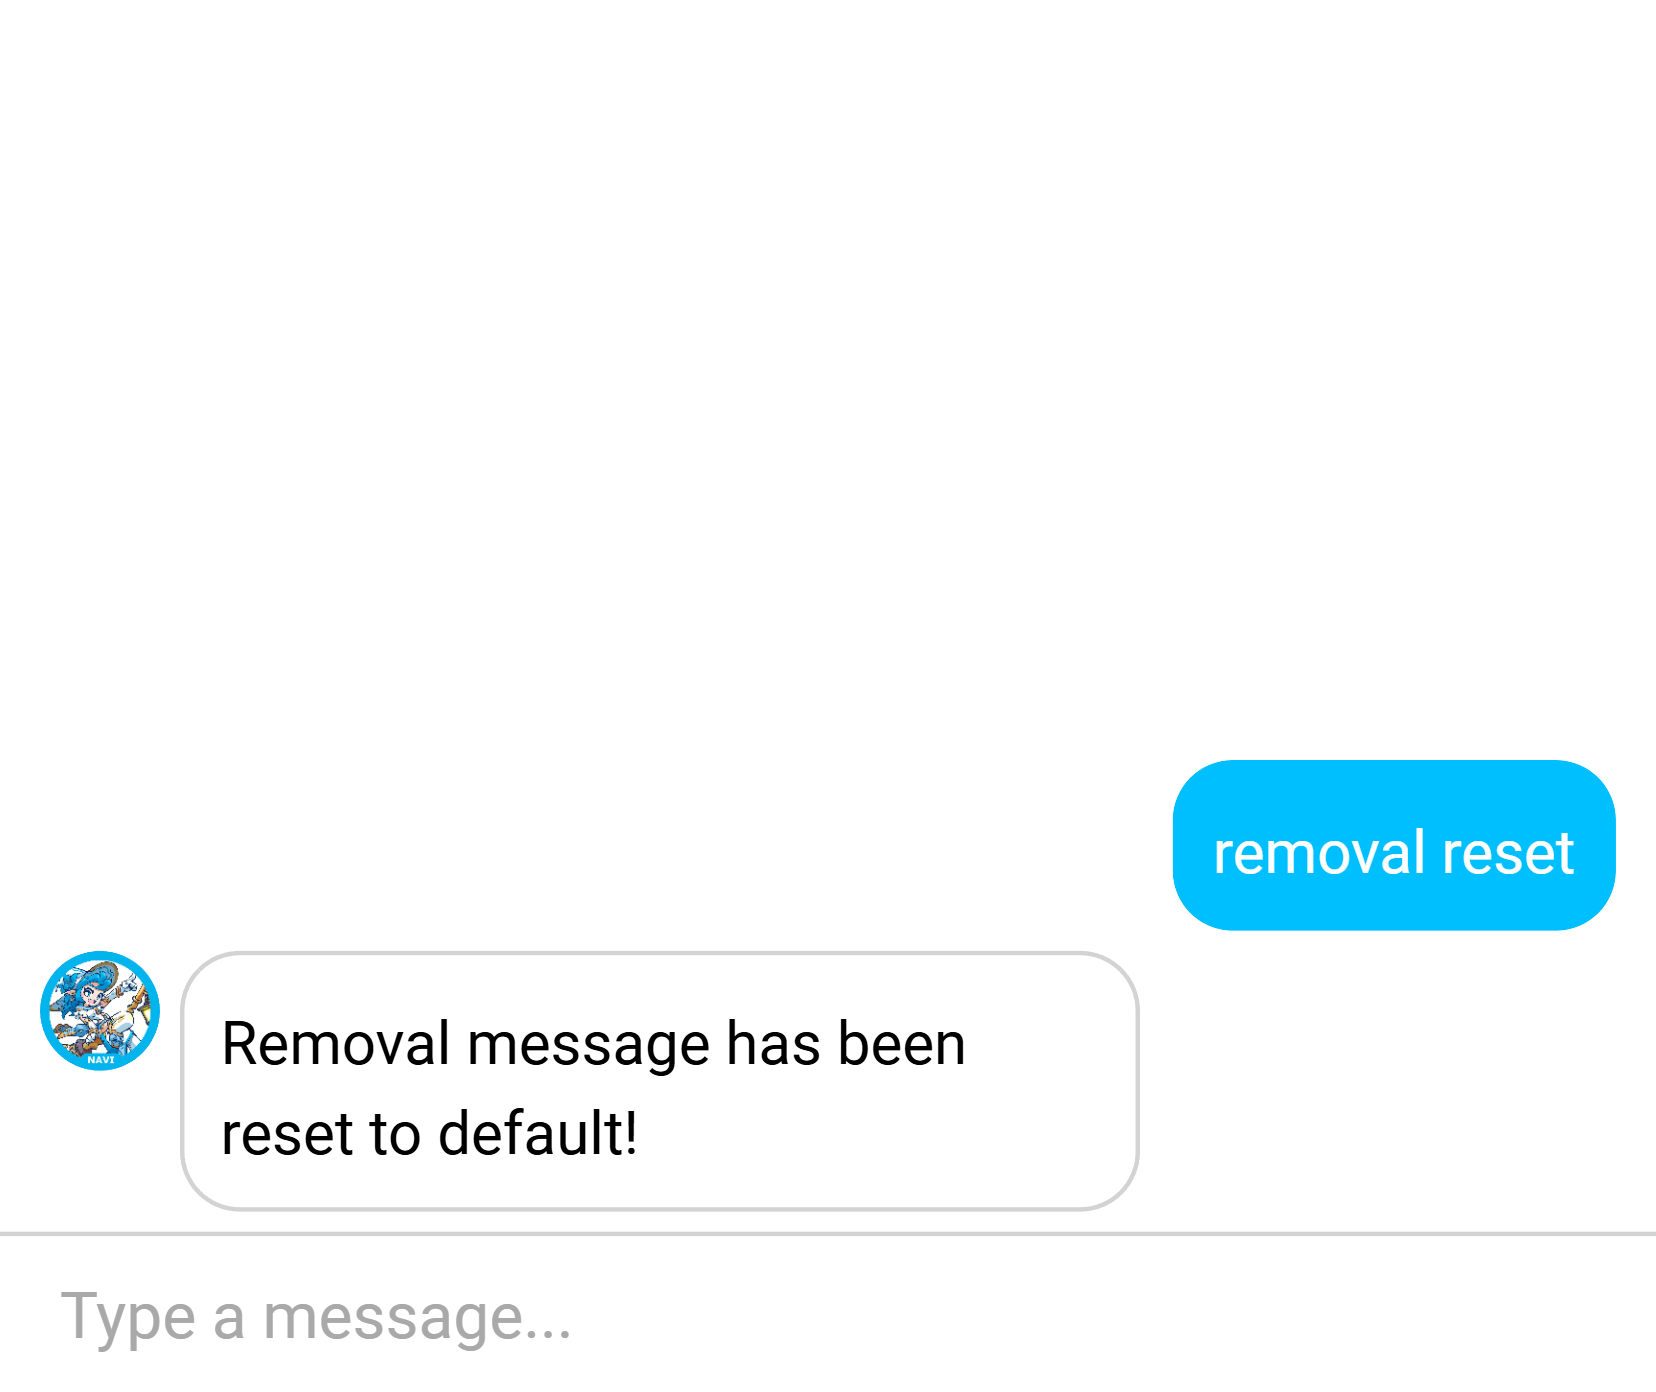Click the white outlined bot reply bubble
1656x1392 pixels.
[660, 1081]
